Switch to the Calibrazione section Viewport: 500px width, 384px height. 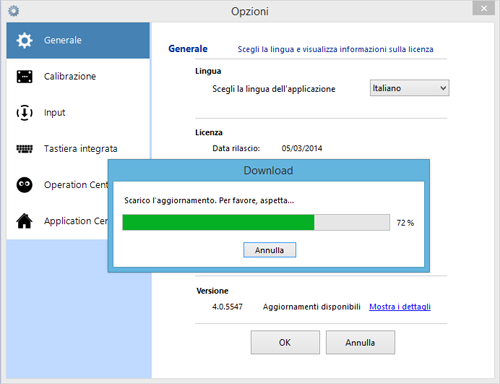coord(78,76)
